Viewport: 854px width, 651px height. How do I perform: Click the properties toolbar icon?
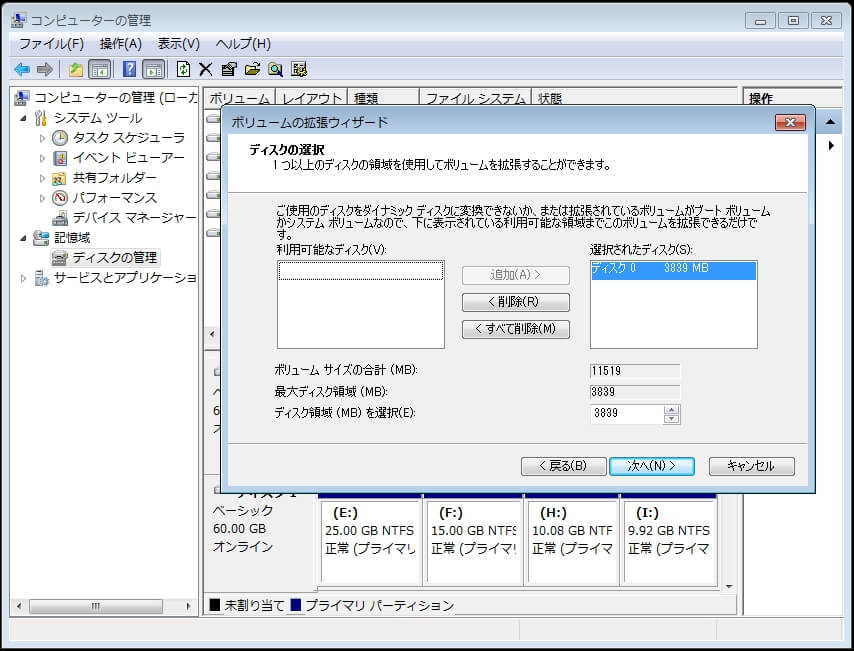pos(229,69)
